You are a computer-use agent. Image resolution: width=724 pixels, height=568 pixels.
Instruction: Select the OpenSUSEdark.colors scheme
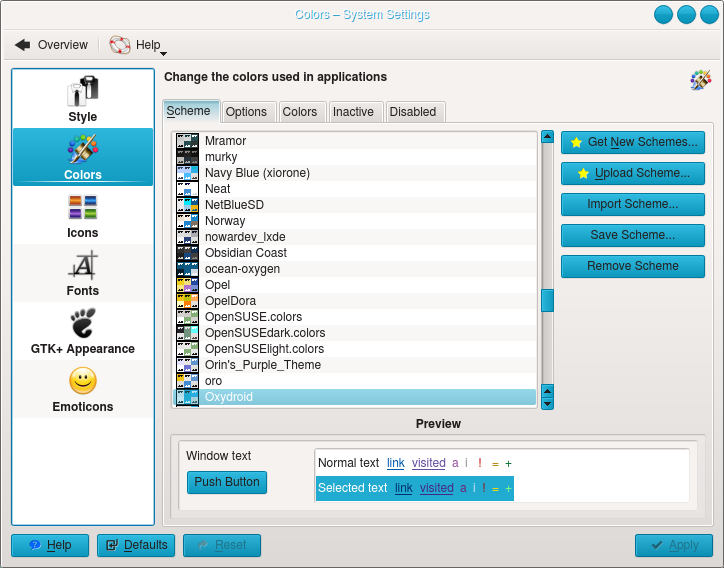355,333
